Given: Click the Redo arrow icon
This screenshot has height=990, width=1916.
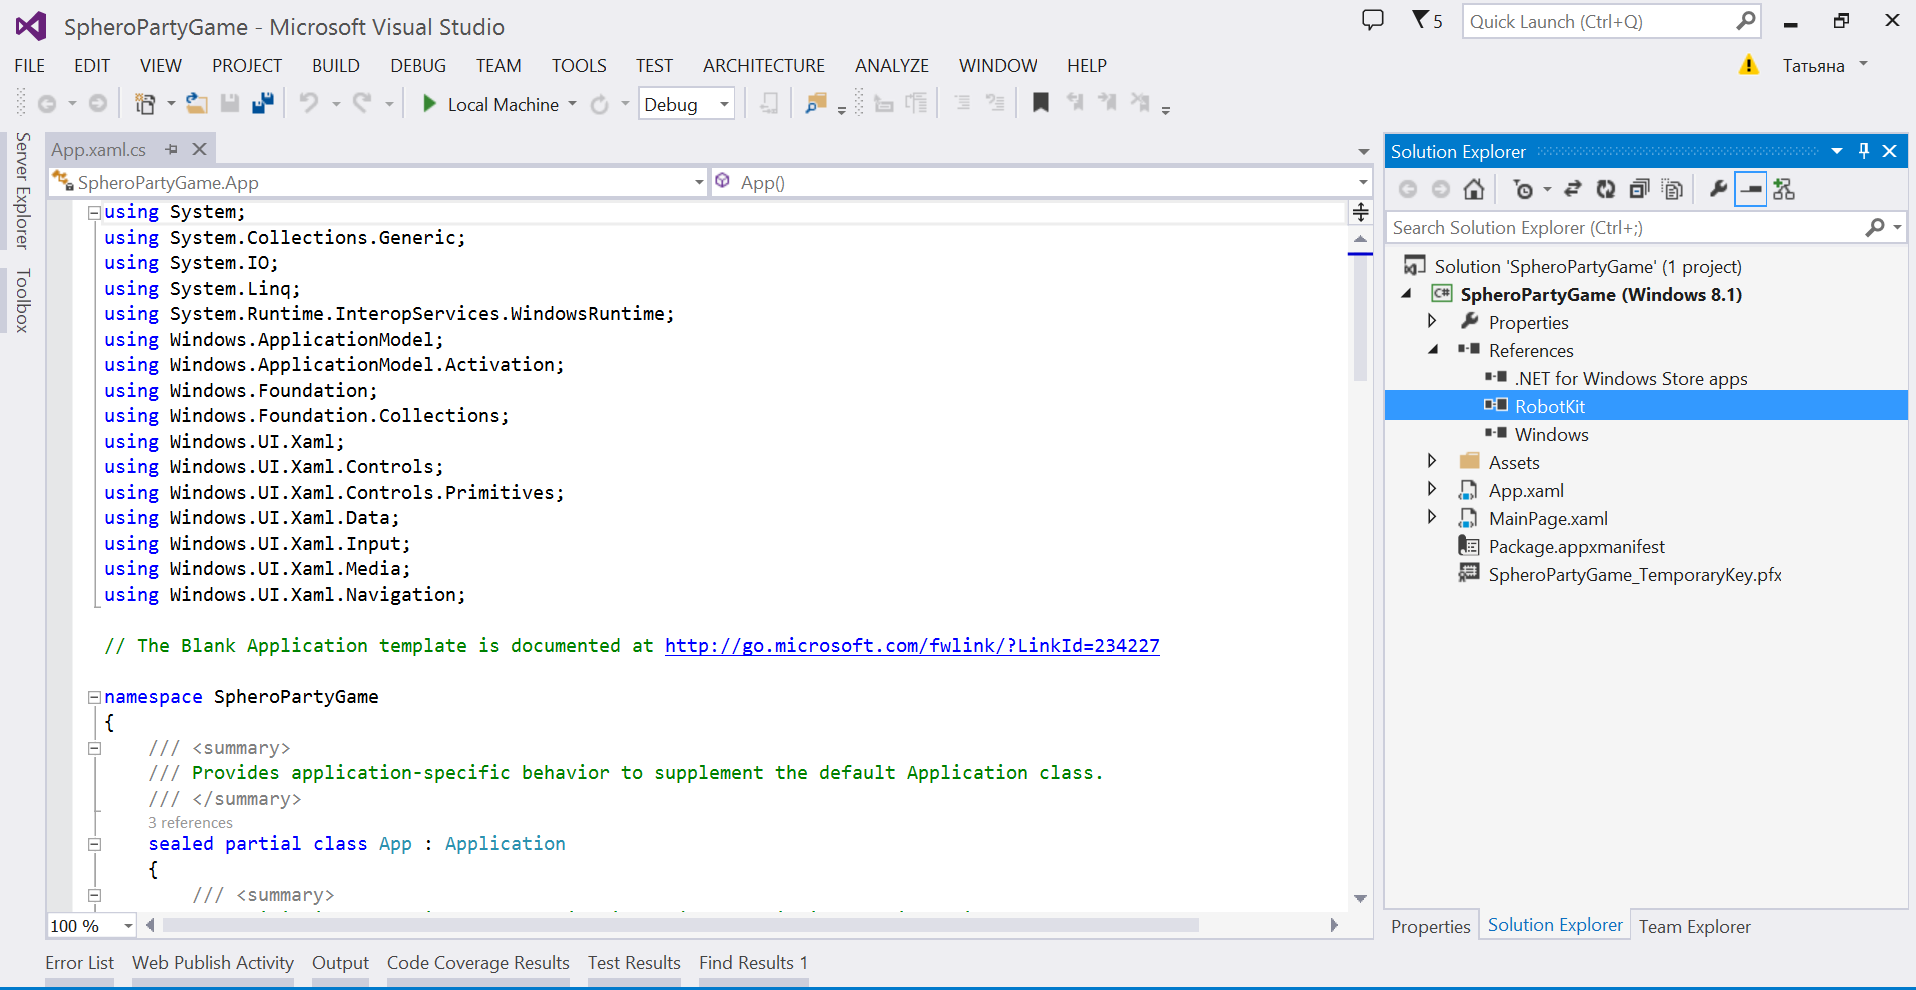Looking at the screenshot, I should pos(362,103).
